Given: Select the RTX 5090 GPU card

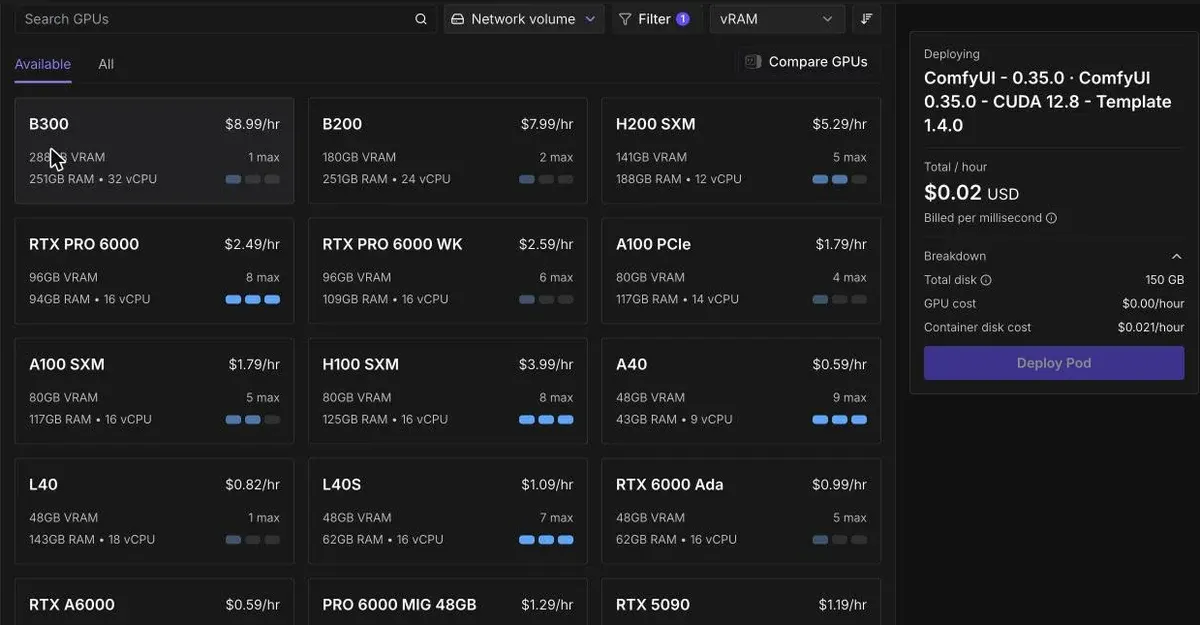Looking at the screenshot, I should (741, 601).
